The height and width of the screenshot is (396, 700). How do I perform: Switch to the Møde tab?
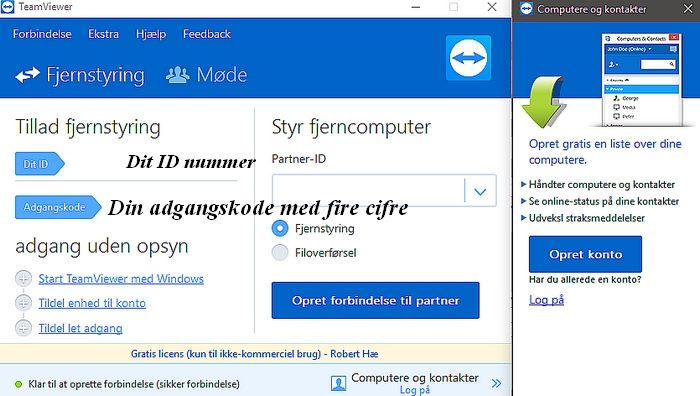206,75
